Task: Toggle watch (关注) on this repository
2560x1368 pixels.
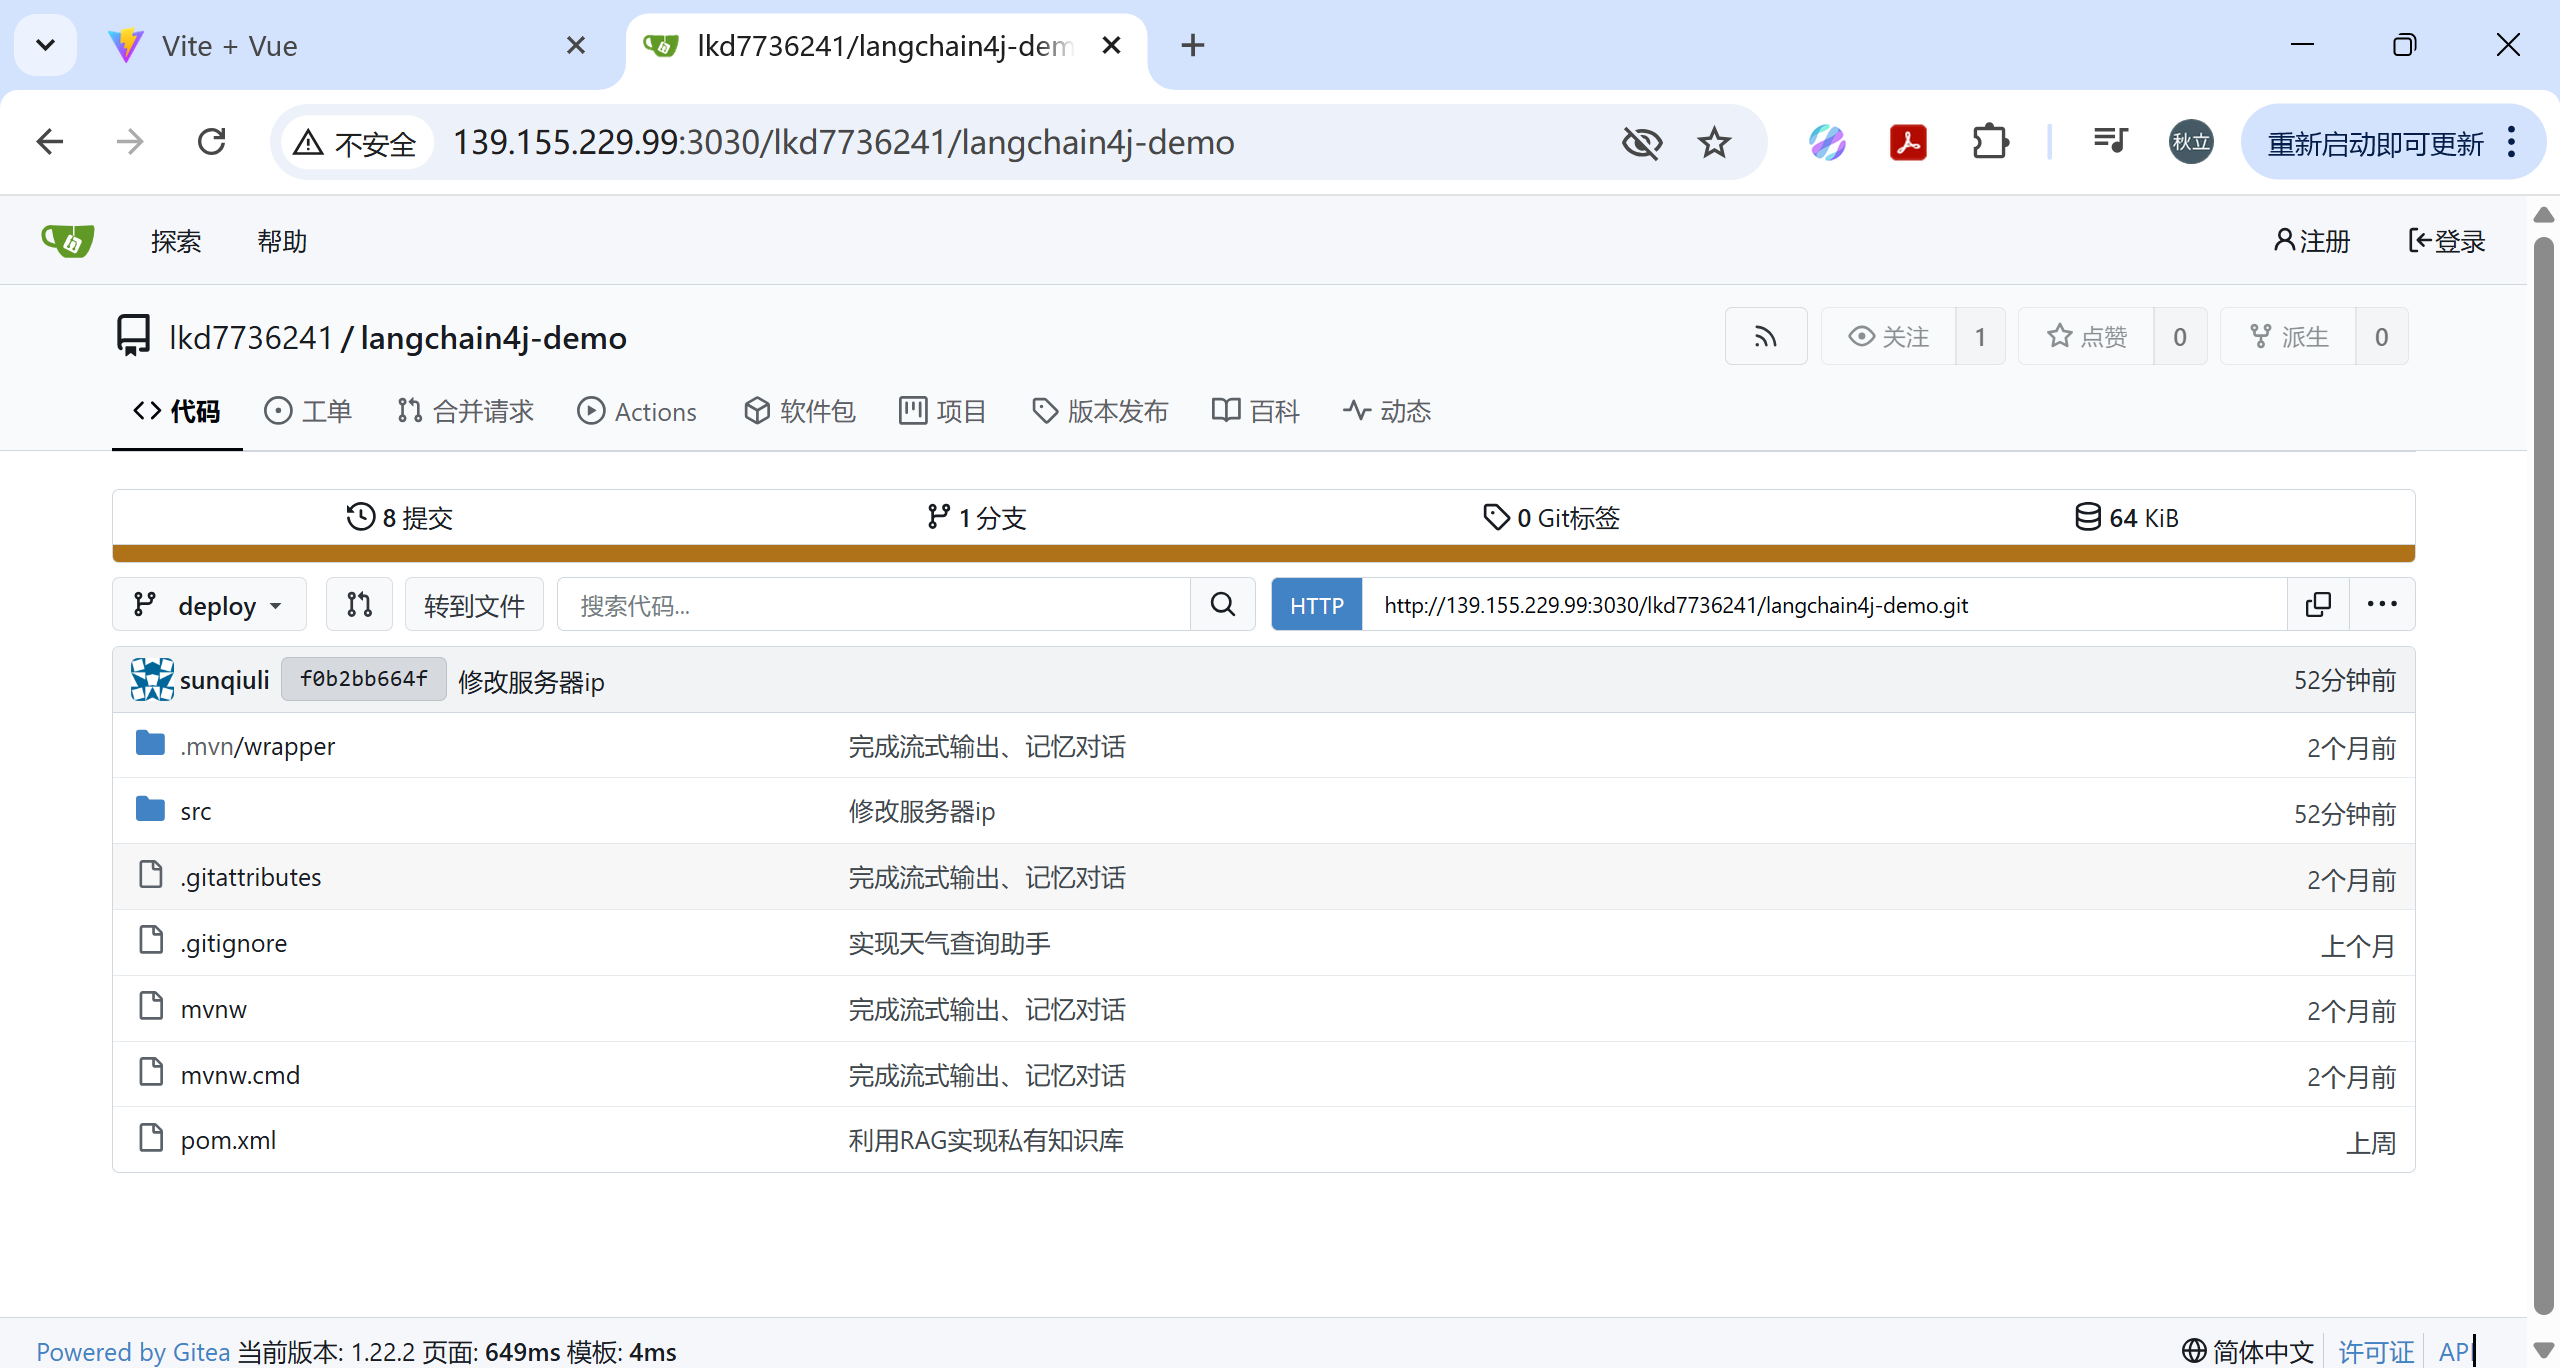Action: click(x=1888, y=337)
